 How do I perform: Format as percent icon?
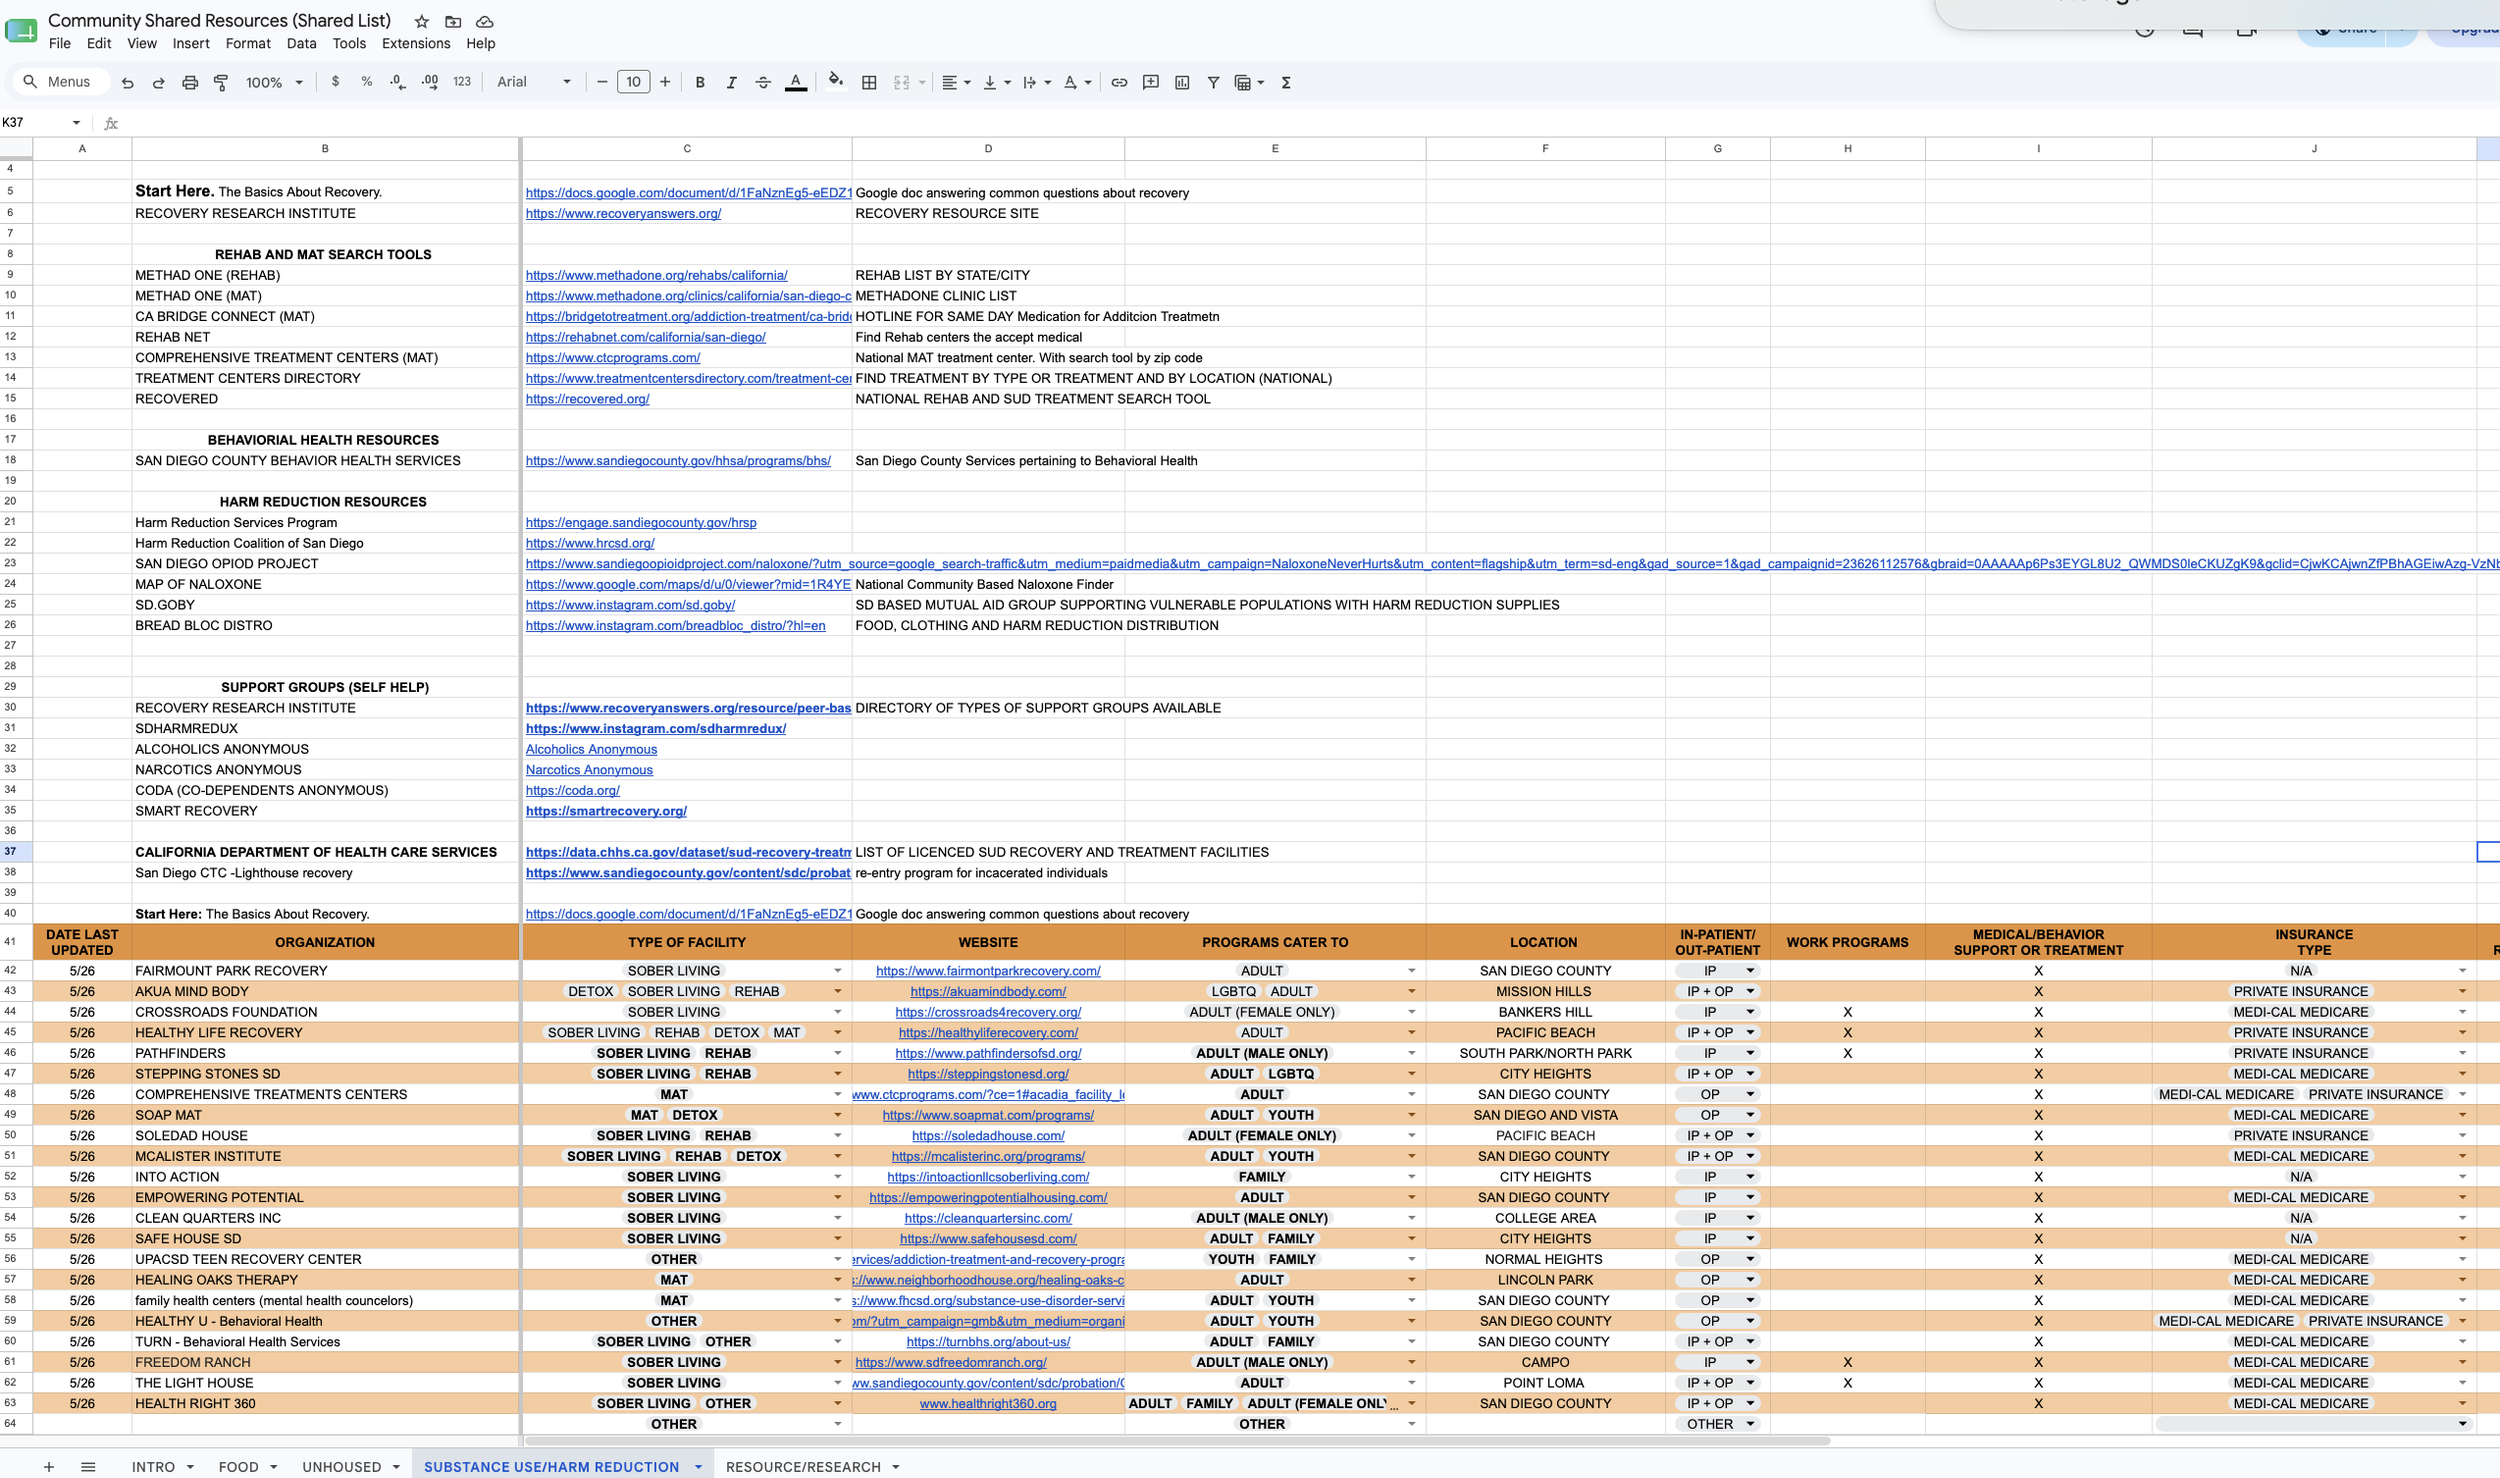click(367, 82)
